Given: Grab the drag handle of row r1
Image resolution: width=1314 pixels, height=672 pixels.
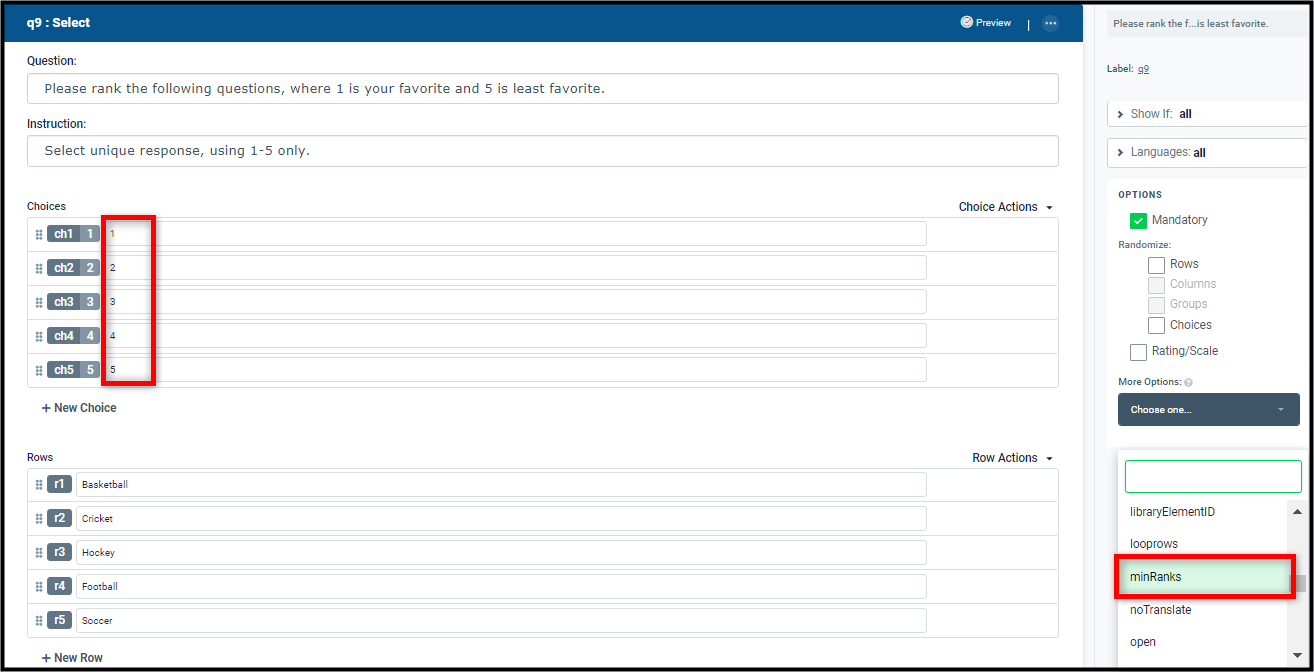Looking at the screenshot, I should pyautogui.click(x=40, y=485).
